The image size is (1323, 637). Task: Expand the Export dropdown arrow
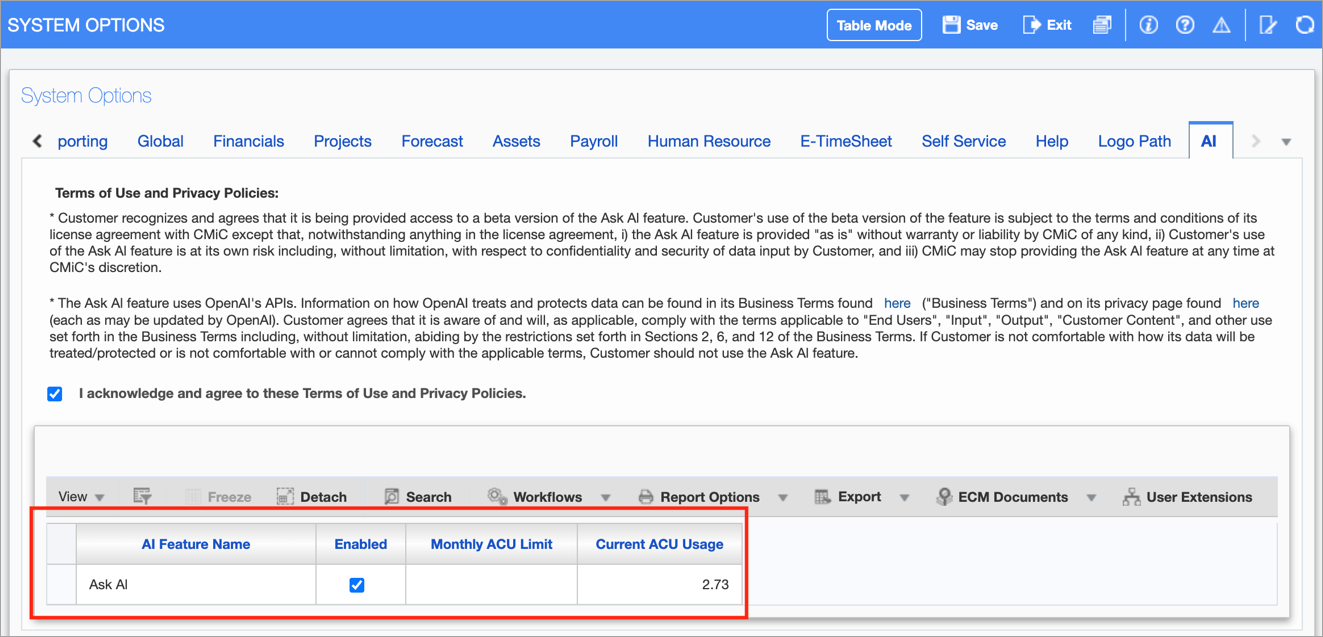(x=904, y=497)
